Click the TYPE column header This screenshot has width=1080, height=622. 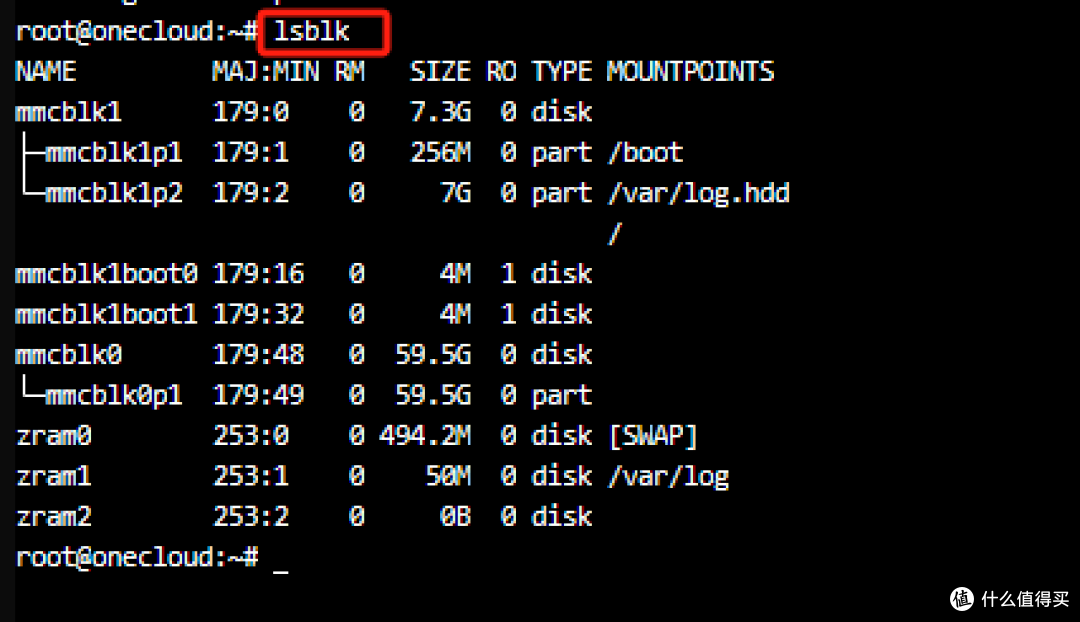point(561,72)
